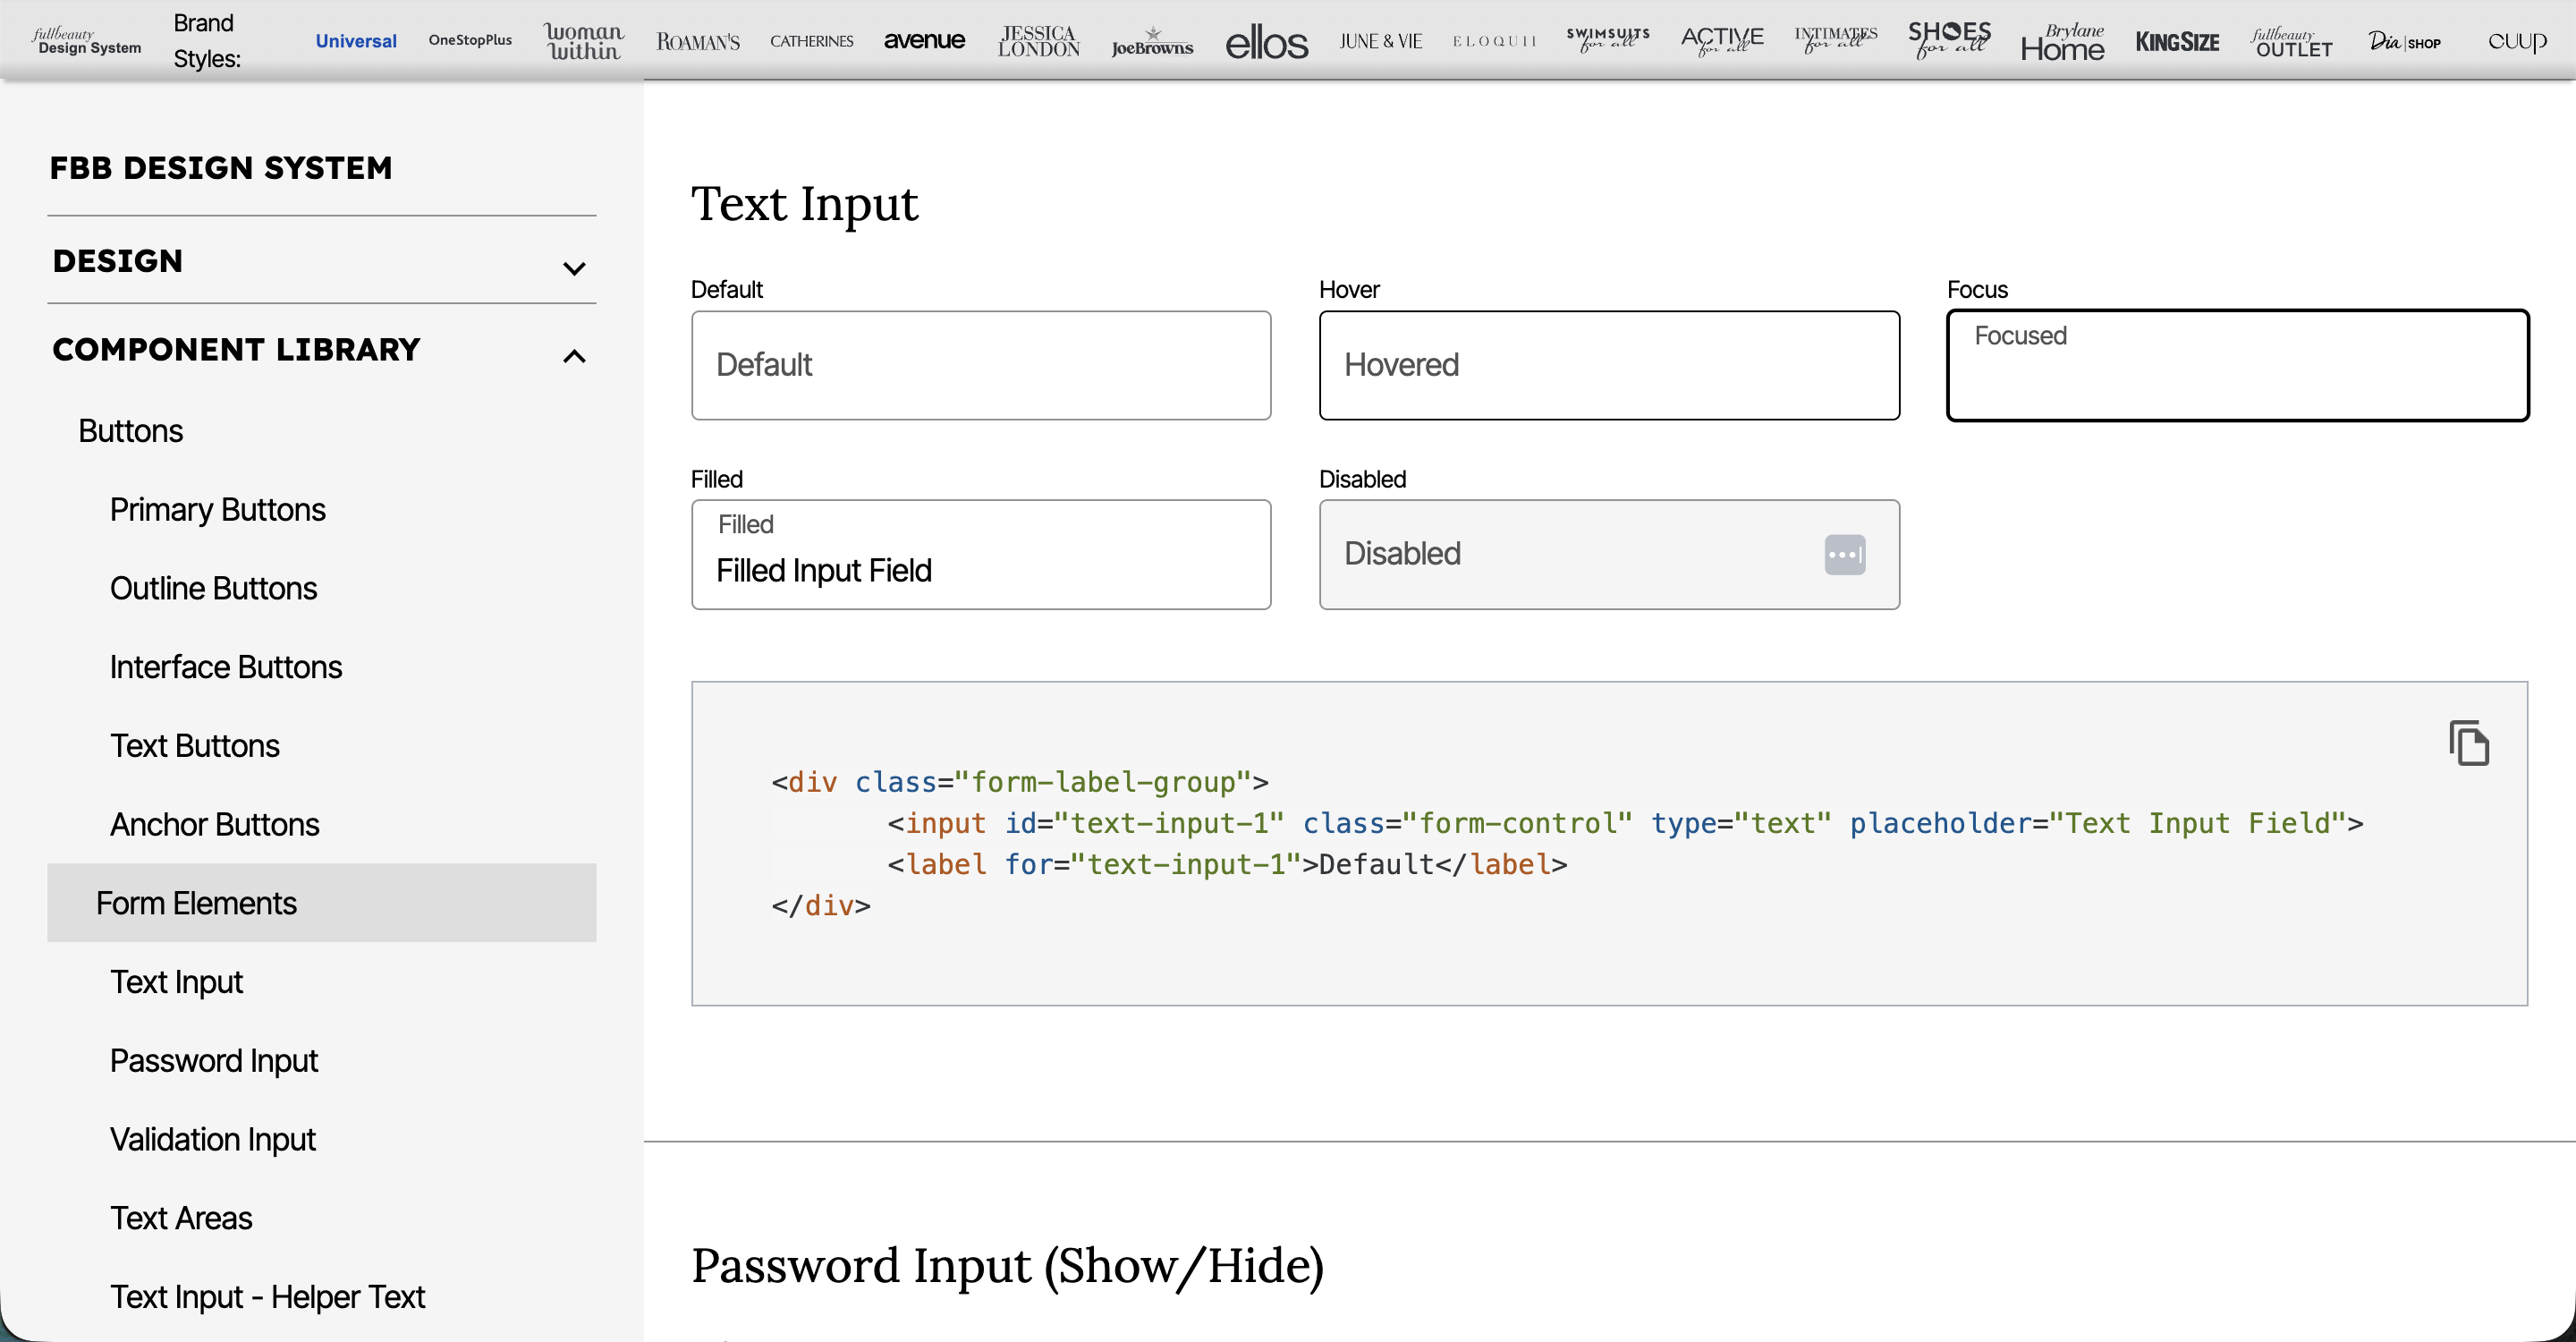Copy code snippet with the clipboard icon
Viewport: 2576px width, 1342px height.
coord(2468,743)
